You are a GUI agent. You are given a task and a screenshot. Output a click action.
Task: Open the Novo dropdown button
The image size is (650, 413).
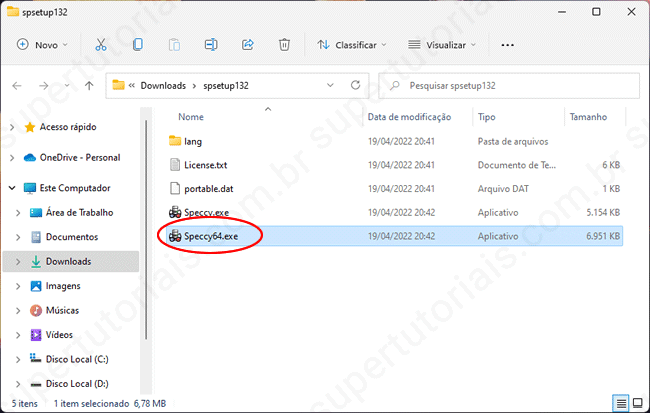click(x=42, y=45)
